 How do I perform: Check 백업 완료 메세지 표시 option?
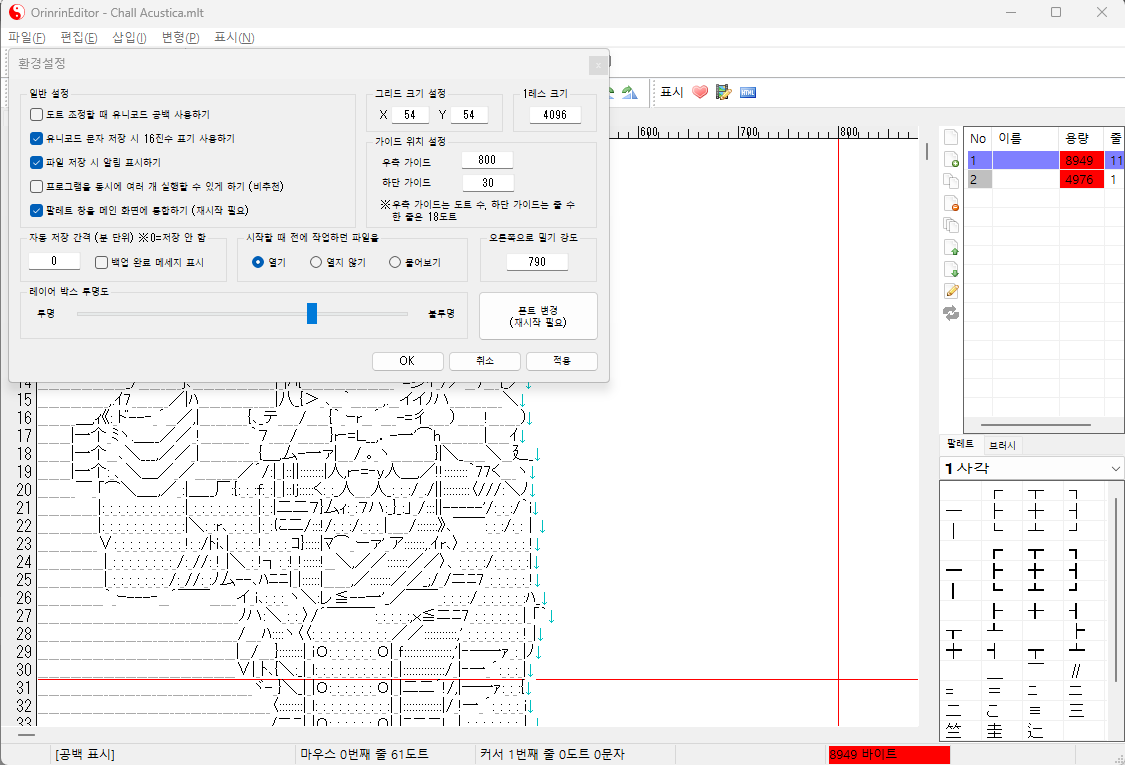101,262
